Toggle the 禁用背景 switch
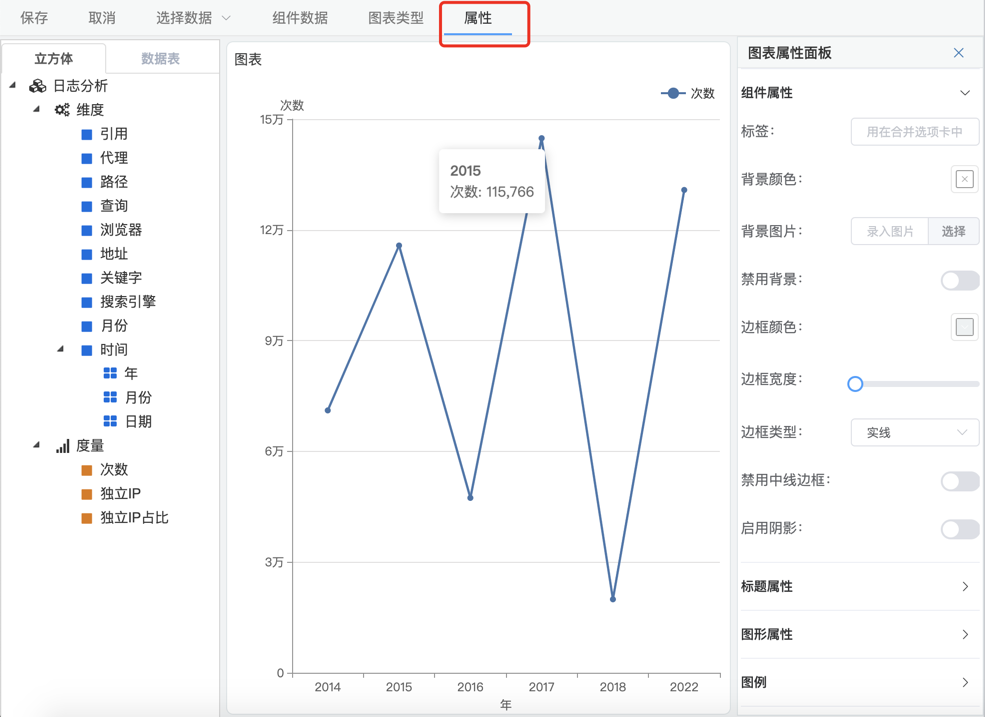This screenshot has width=985, height=717. (959, 280)
